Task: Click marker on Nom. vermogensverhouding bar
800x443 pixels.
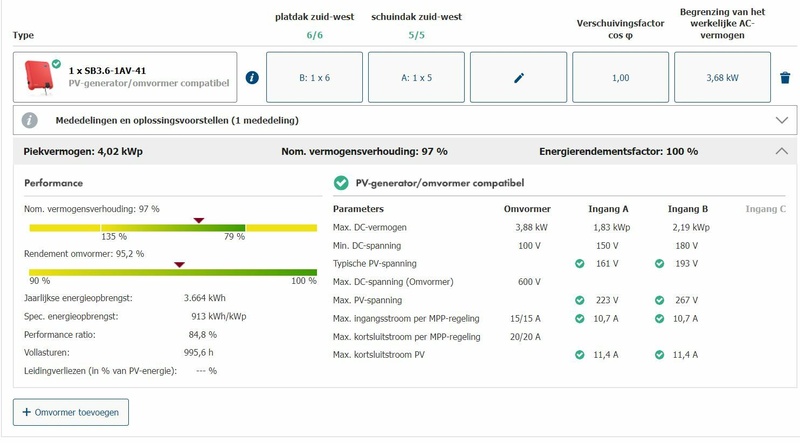Action: click(199, 220)
